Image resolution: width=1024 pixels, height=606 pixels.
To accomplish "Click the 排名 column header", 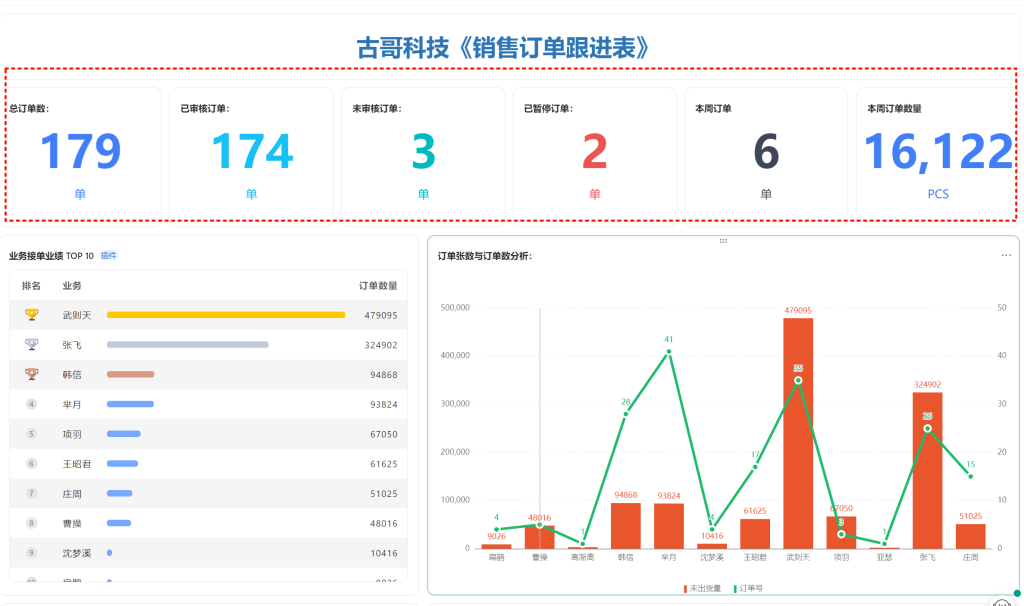I will click(x=31, y=285).
